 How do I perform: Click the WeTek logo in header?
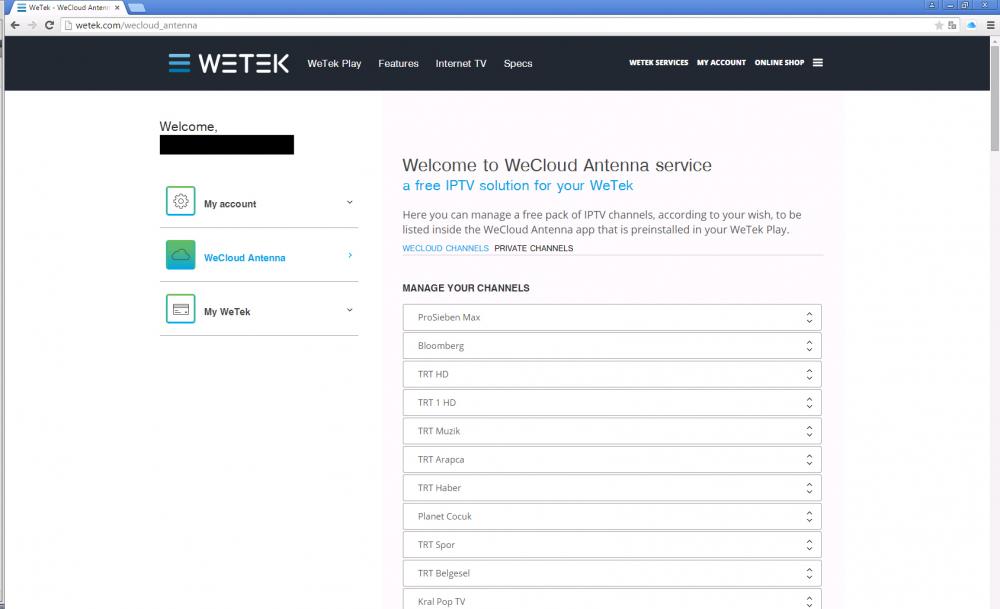(x=229, y=63)
